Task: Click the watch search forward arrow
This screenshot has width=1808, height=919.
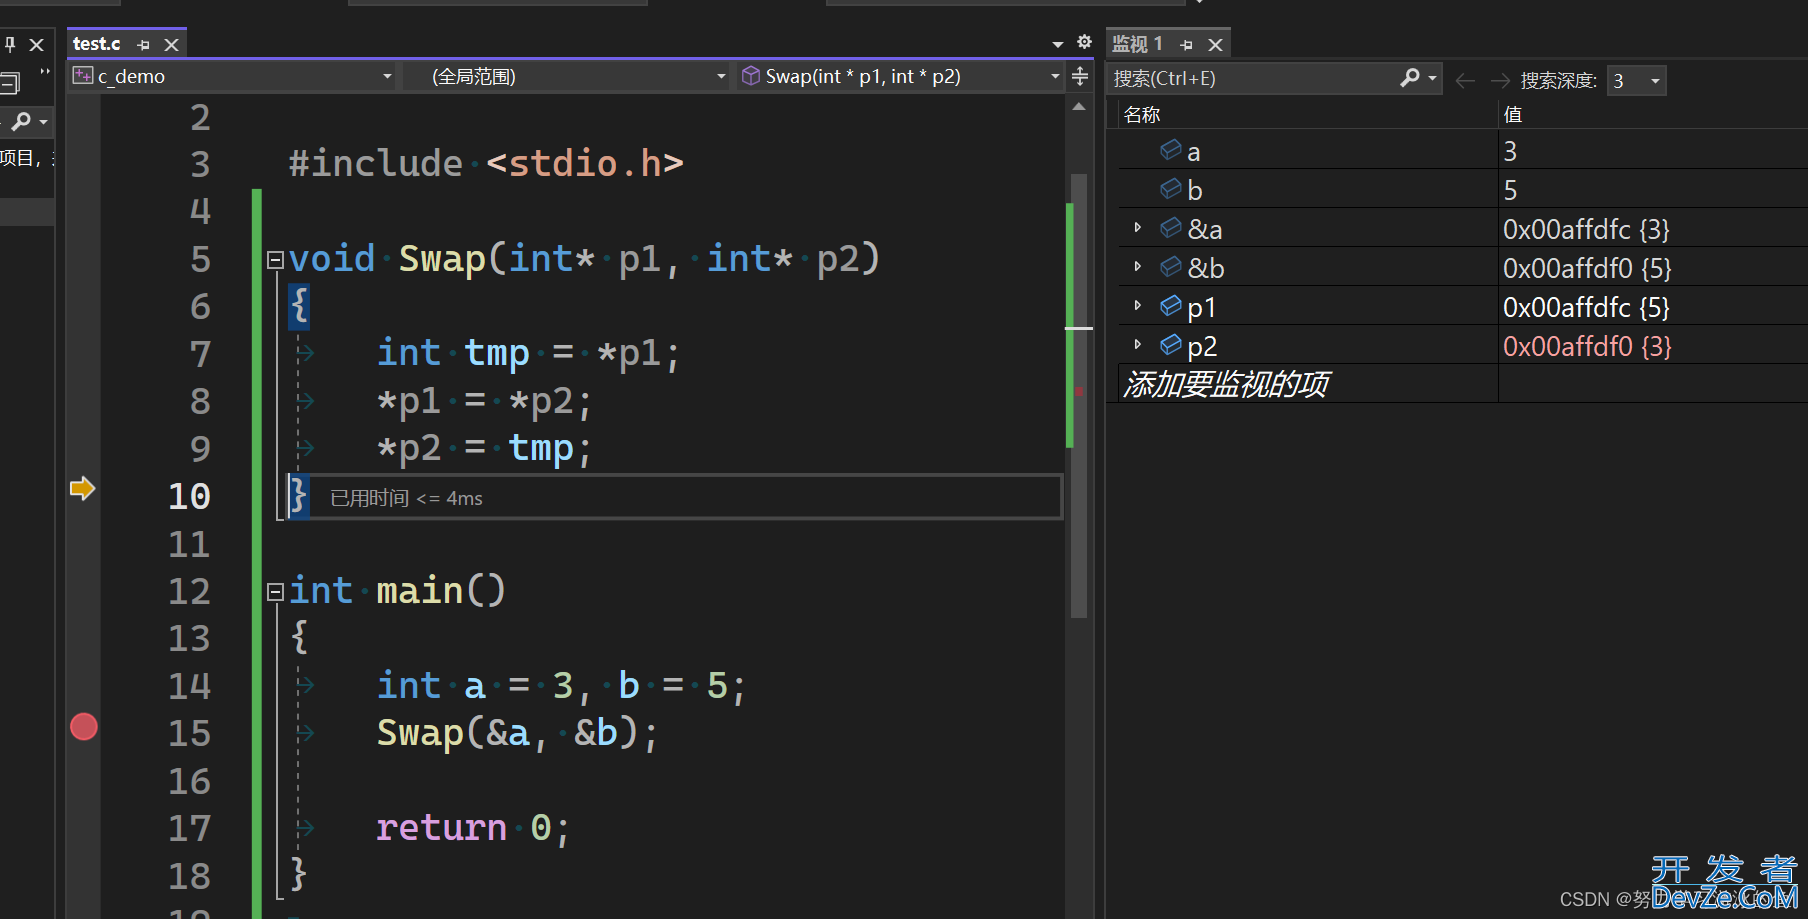Action: pos(1500,80)
